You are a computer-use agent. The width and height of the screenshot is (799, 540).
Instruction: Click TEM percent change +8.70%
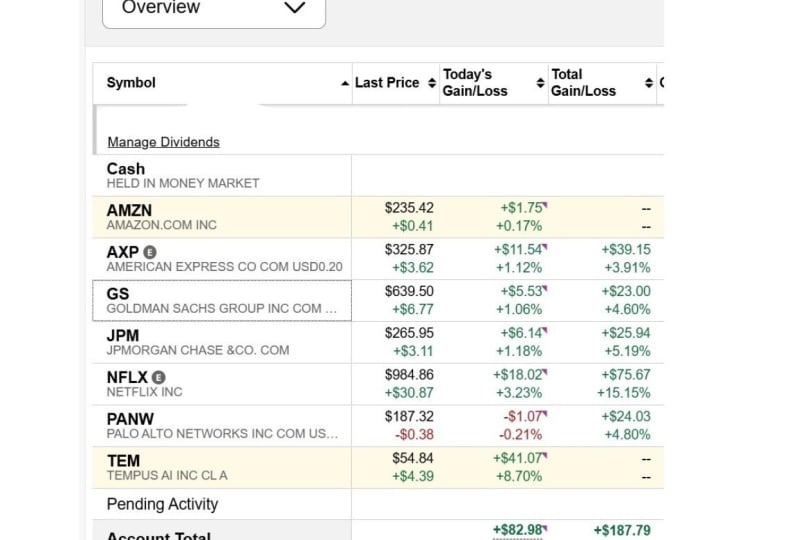click(519, 477)
